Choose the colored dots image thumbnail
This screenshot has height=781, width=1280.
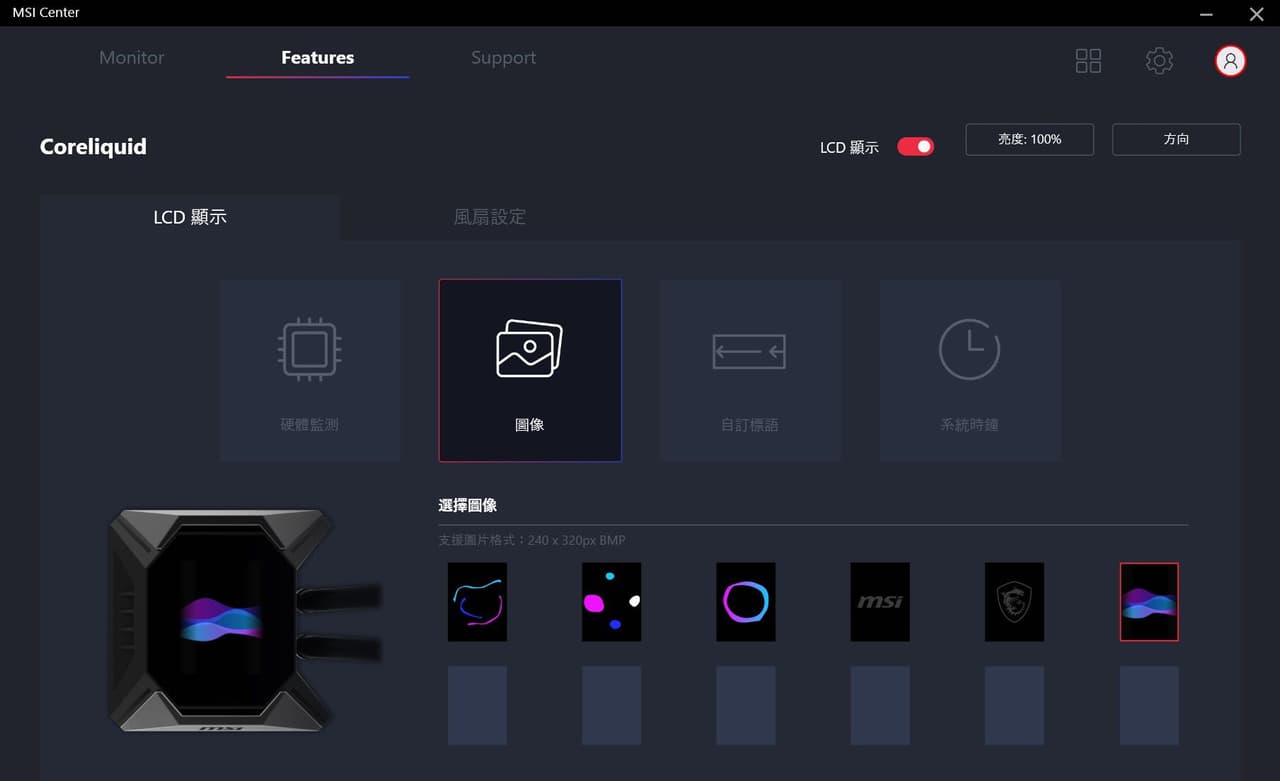click(x=611, y=602)
